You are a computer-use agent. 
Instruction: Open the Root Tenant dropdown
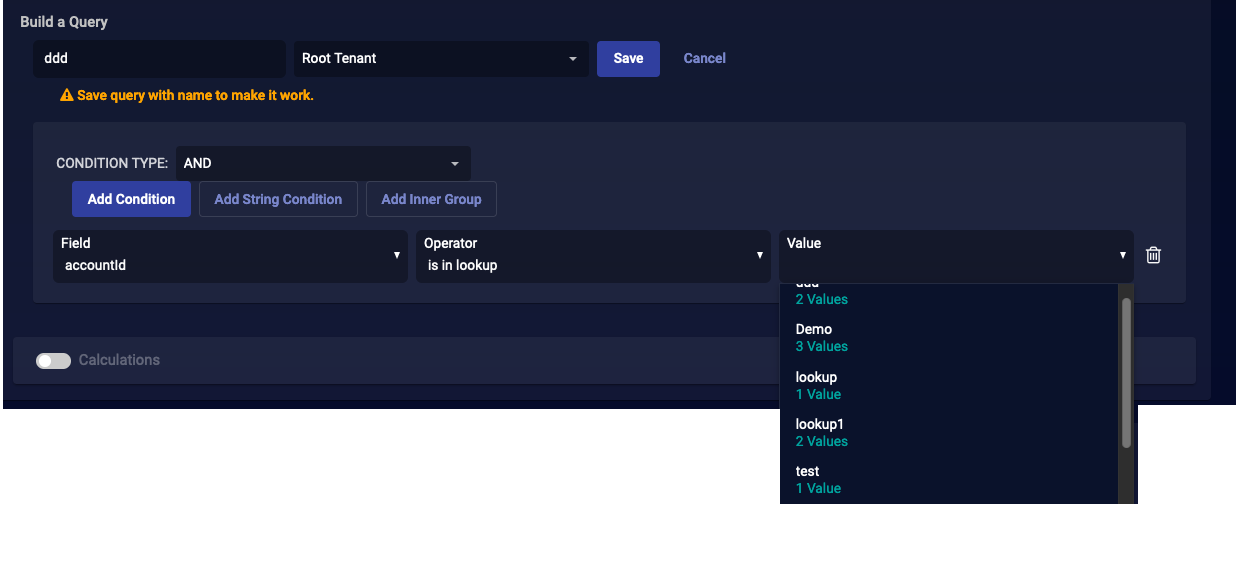point(440,59)
